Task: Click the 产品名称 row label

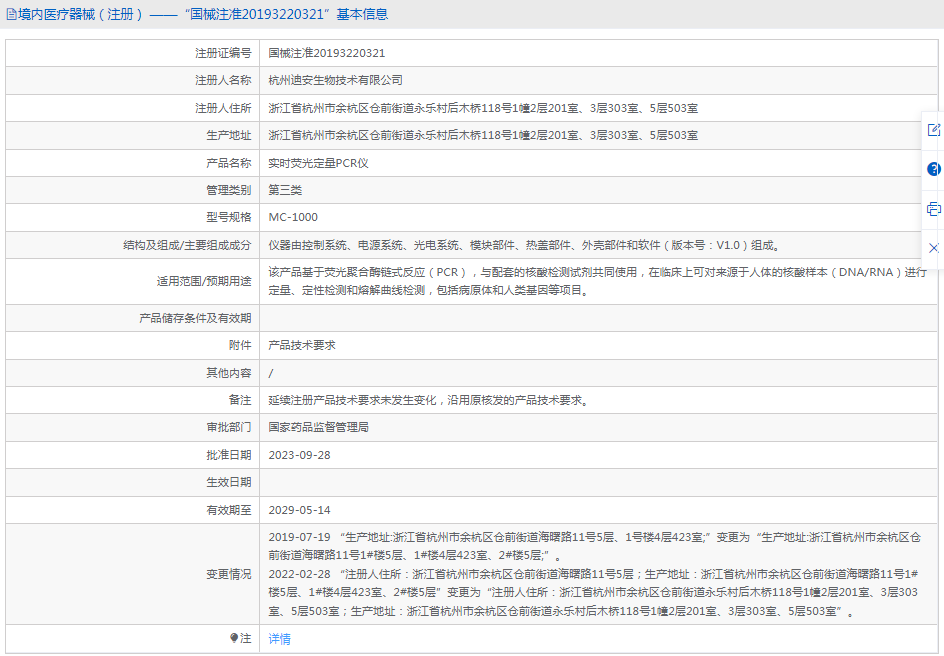Action: (x=229, y=163)
